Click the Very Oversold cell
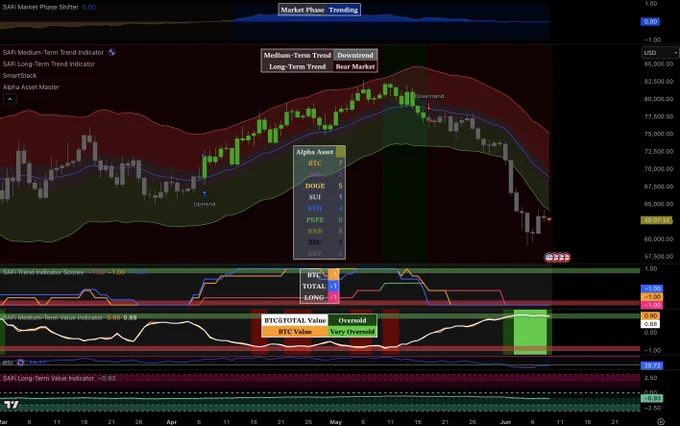This screenshot has height=426, width=680. coord(352,331)
